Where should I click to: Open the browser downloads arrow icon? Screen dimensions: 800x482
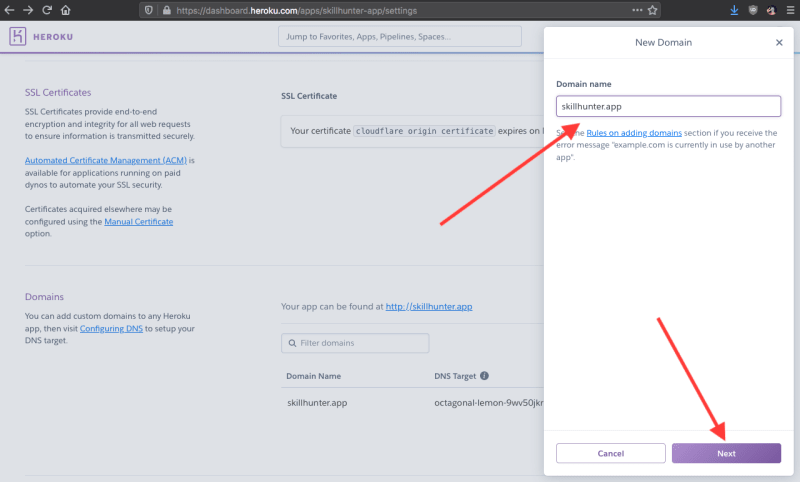click(734, 10)
